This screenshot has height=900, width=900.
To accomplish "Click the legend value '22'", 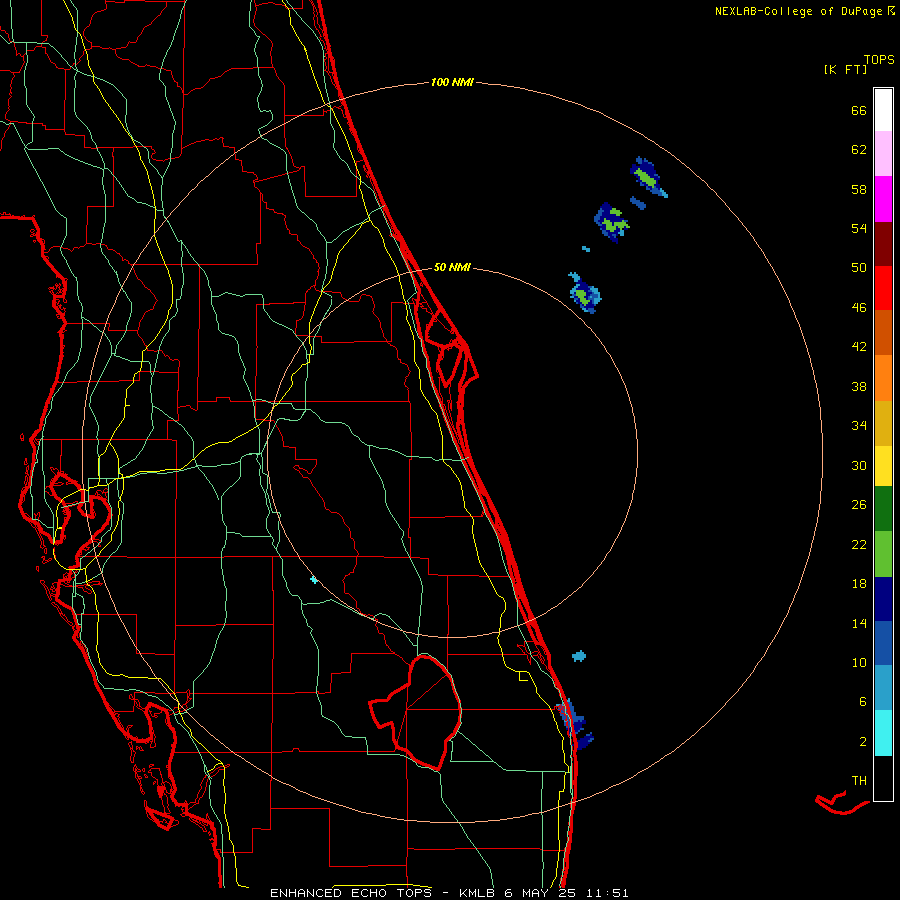I will 859,544.
